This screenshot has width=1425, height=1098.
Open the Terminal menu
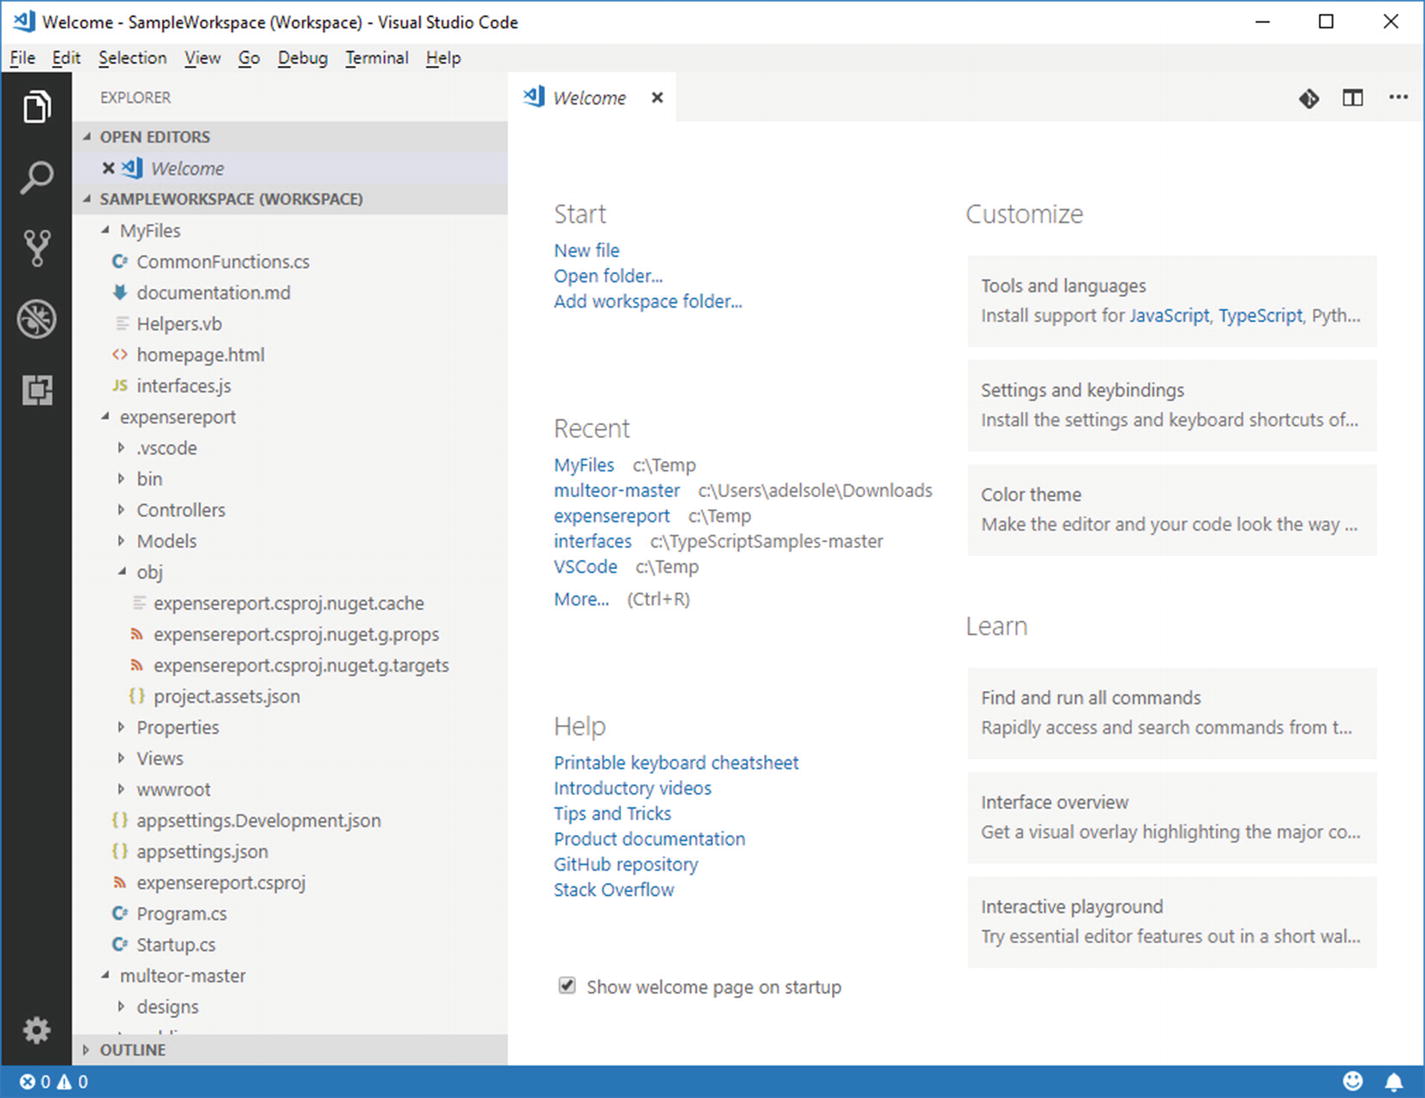377,58
